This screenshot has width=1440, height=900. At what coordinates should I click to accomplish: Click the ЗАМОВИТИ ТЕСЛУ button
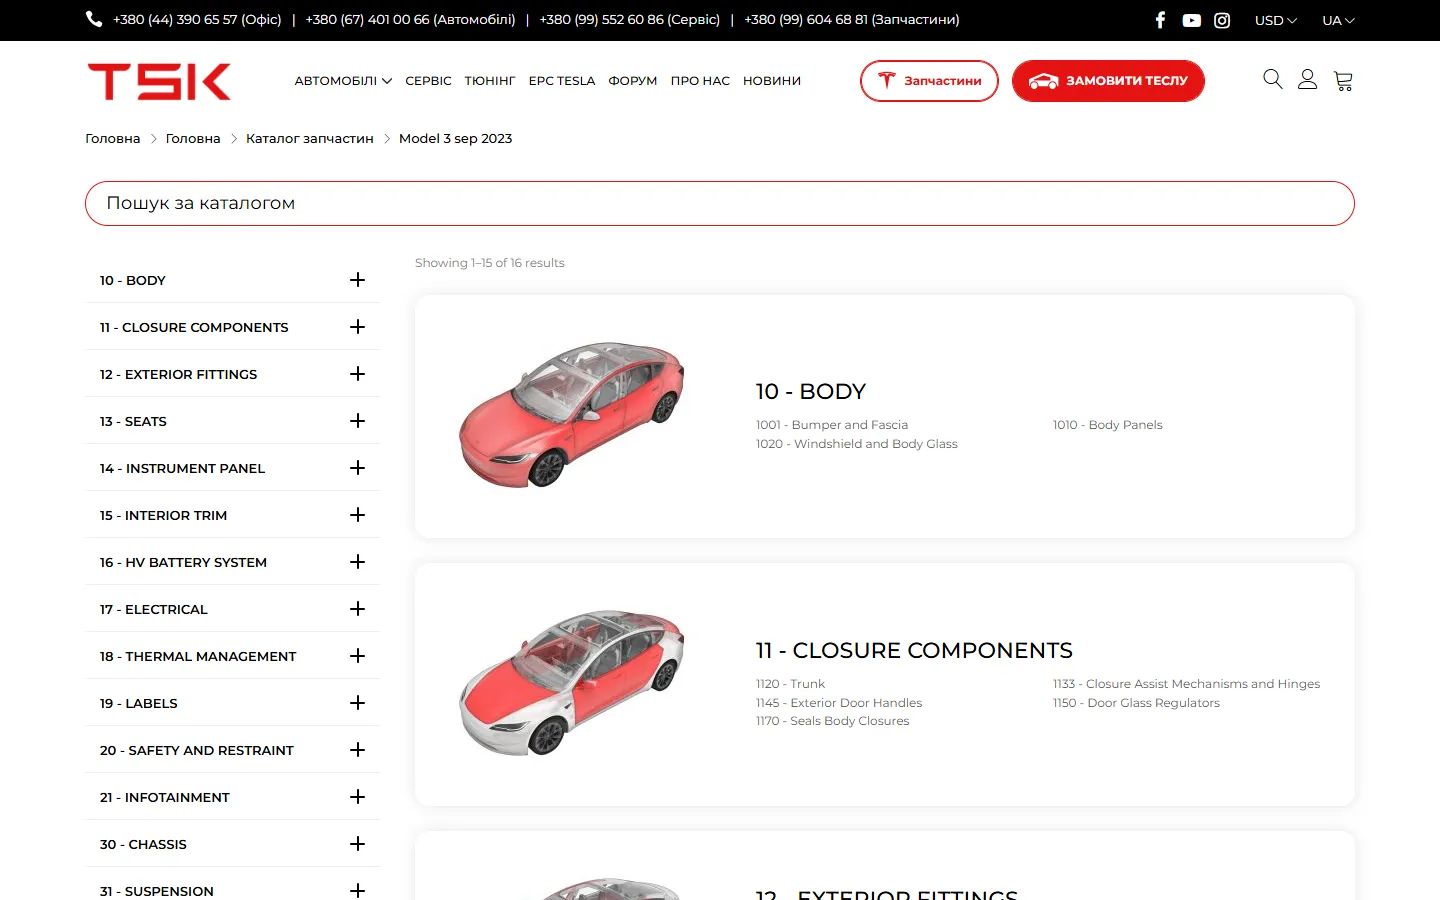point(1108,81)
